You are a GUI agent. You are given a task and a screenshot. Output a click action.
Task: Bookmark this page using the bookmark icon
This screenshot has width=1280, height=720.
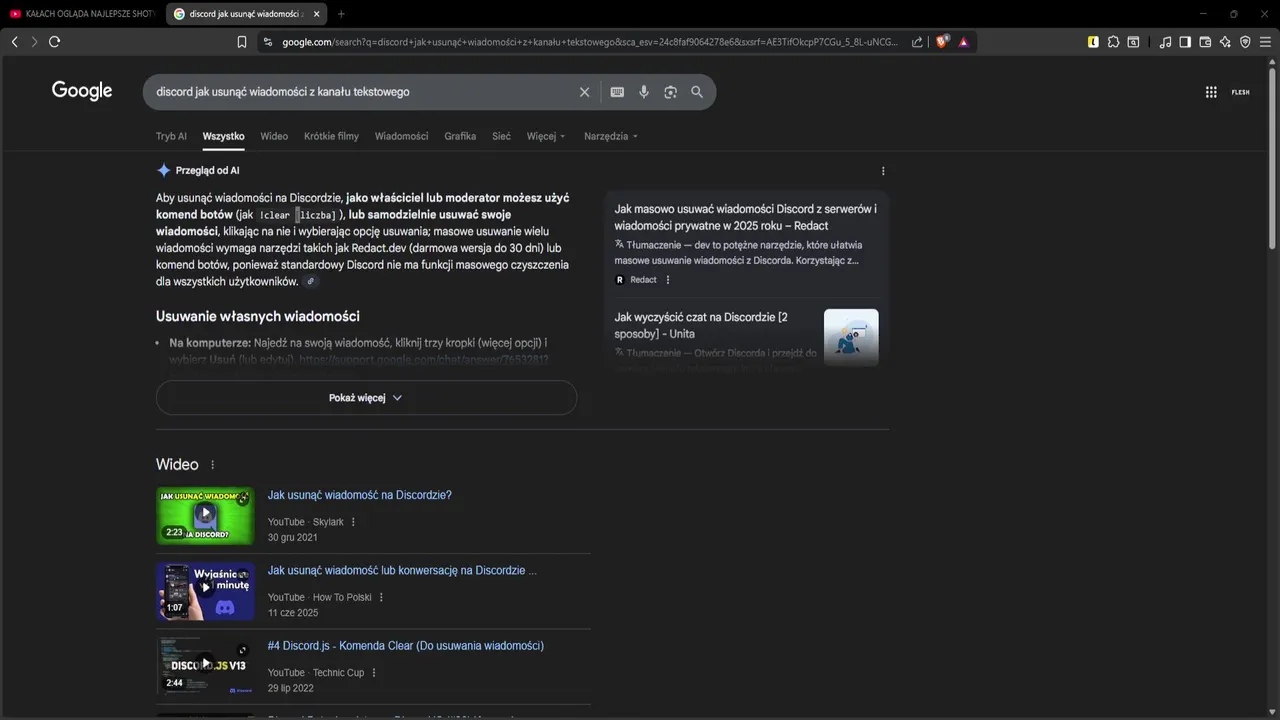tap(242, 42)
